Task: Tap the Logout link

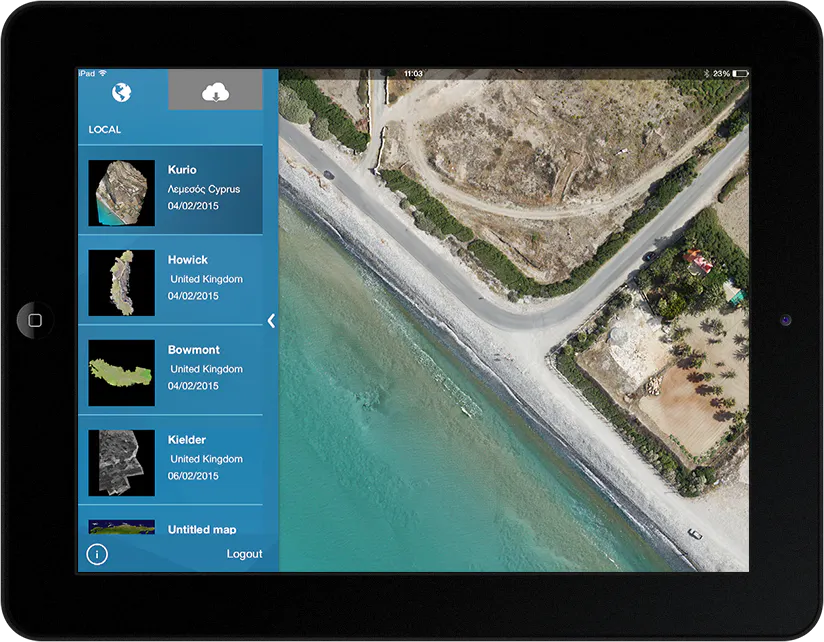Action: [x=244, y=554]
